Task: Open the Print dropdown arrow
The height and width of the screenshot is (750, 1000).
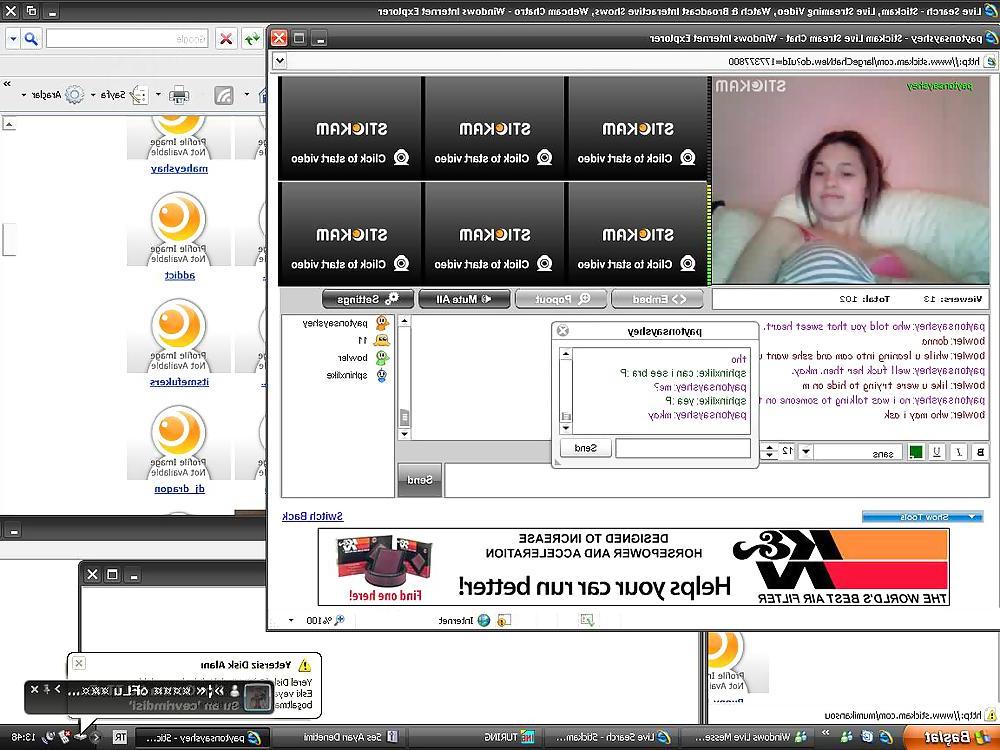Action: point(159,94)
